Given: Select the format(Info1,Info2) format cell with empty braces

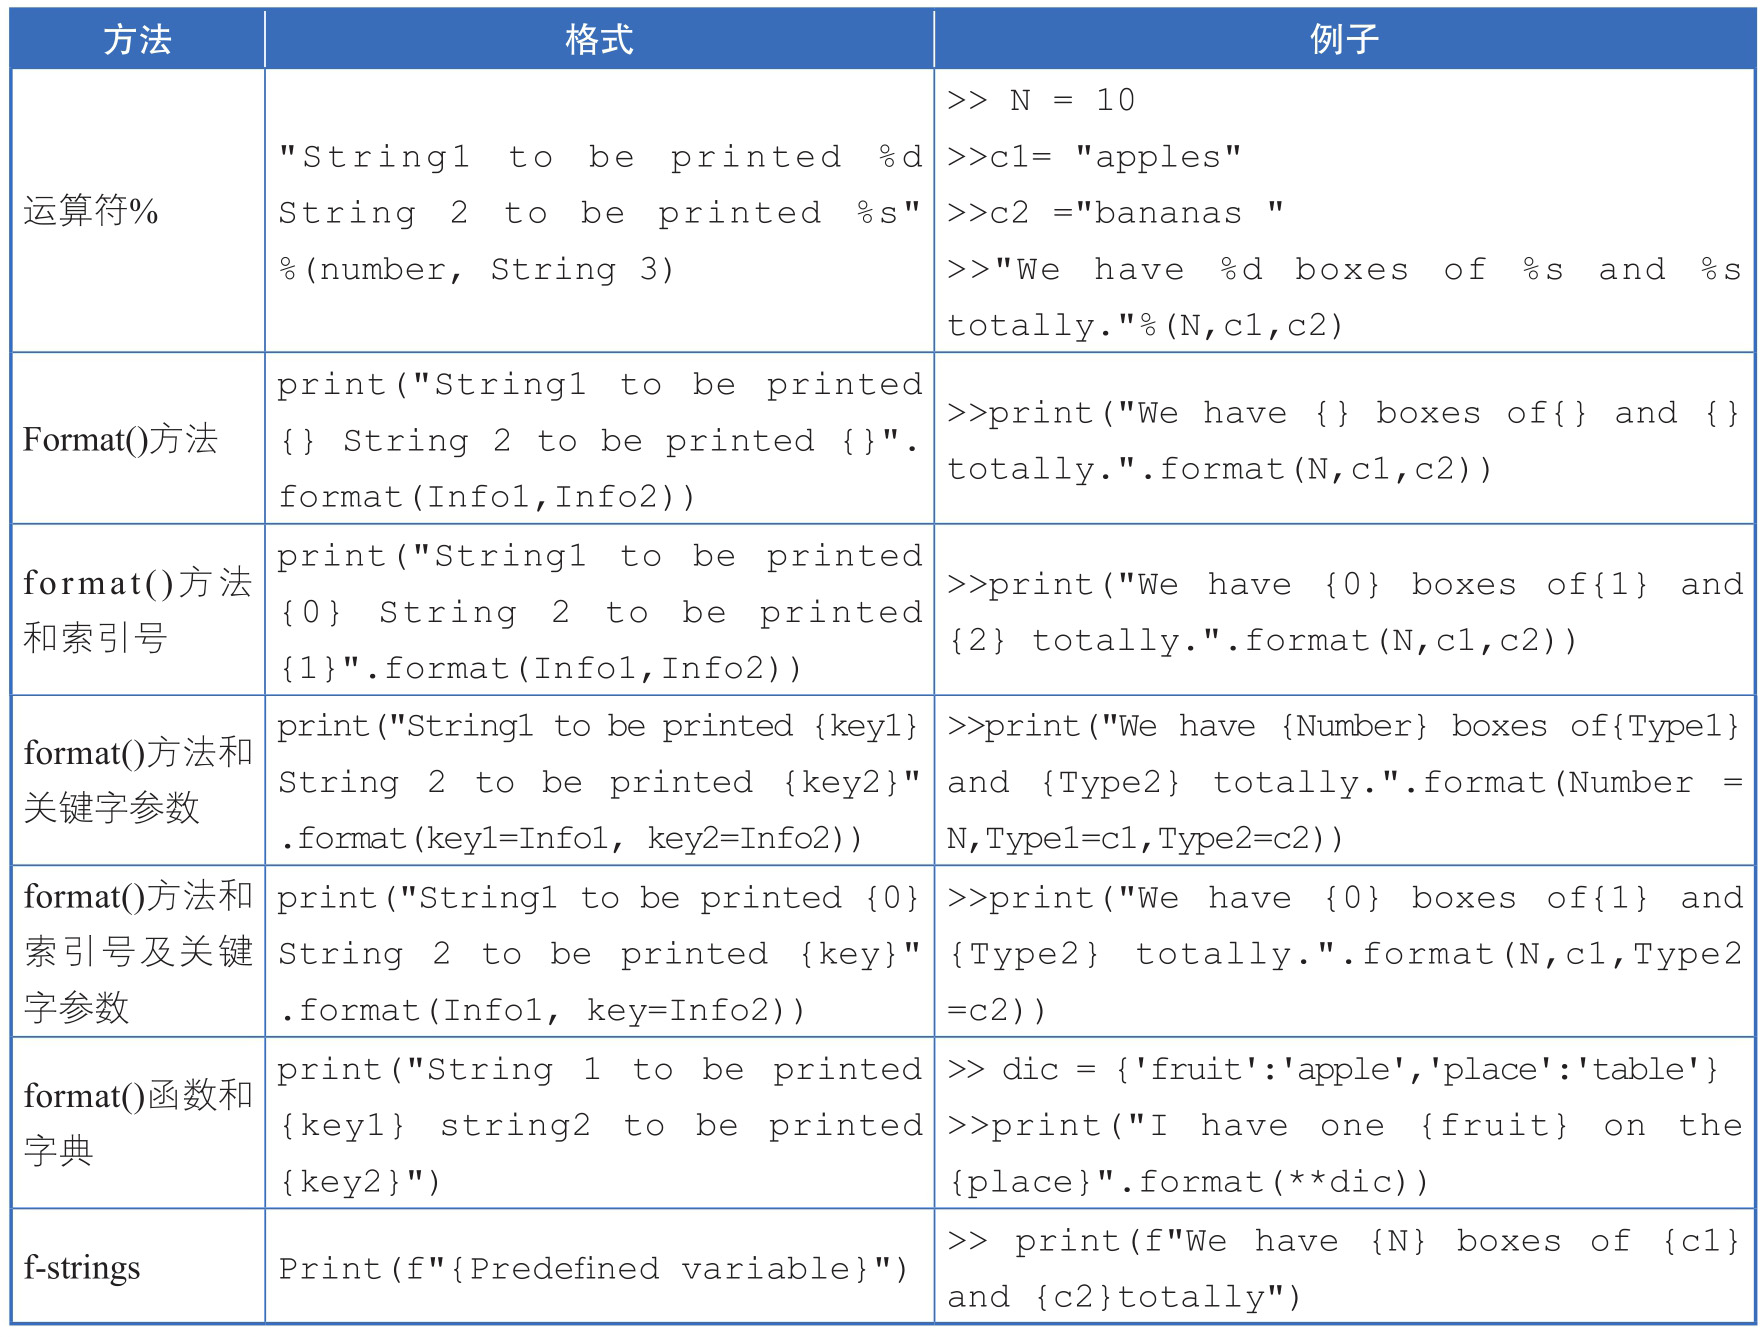Looking at the screenshot, I should [x=599, y=440].
